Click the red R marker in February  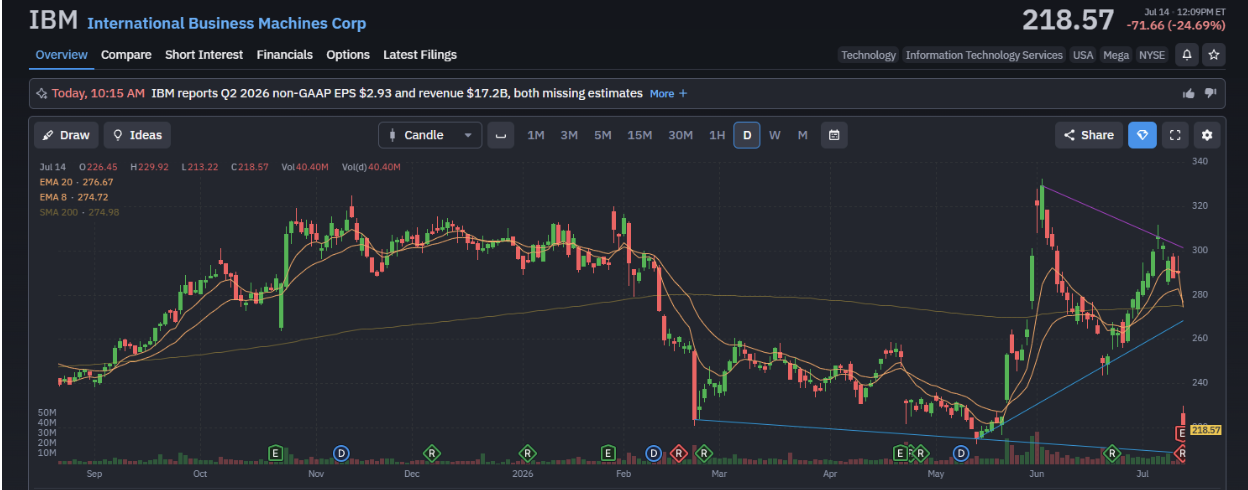coord(677,453)
